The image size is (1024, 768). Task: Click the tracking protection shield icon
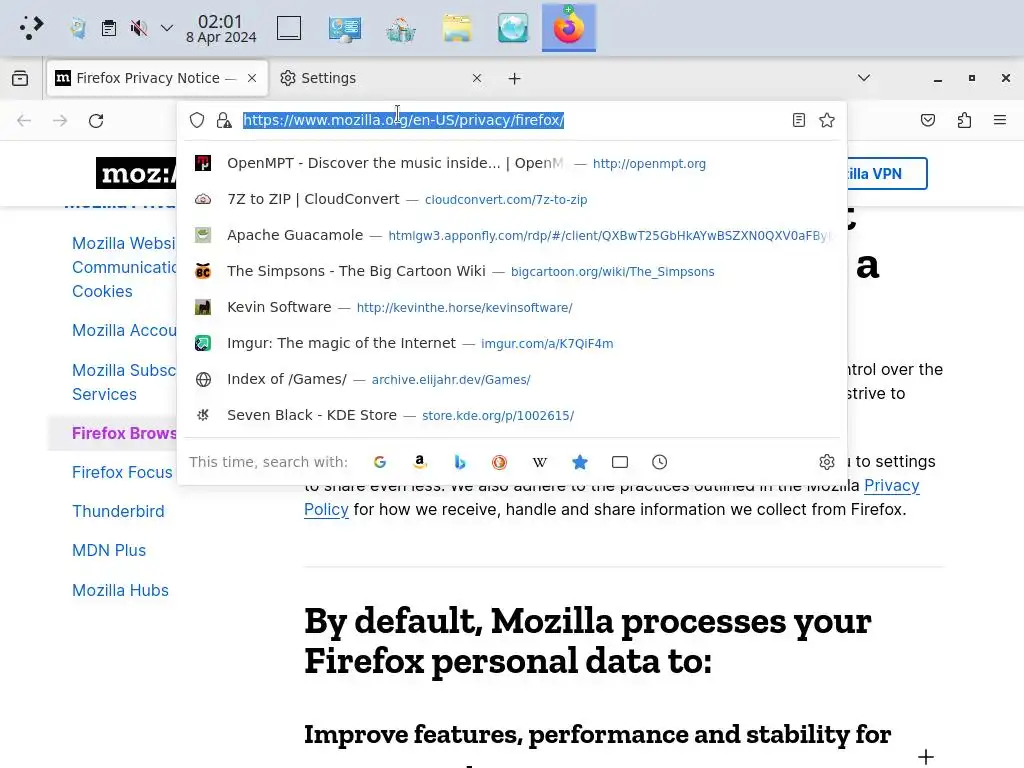point(197,120)
